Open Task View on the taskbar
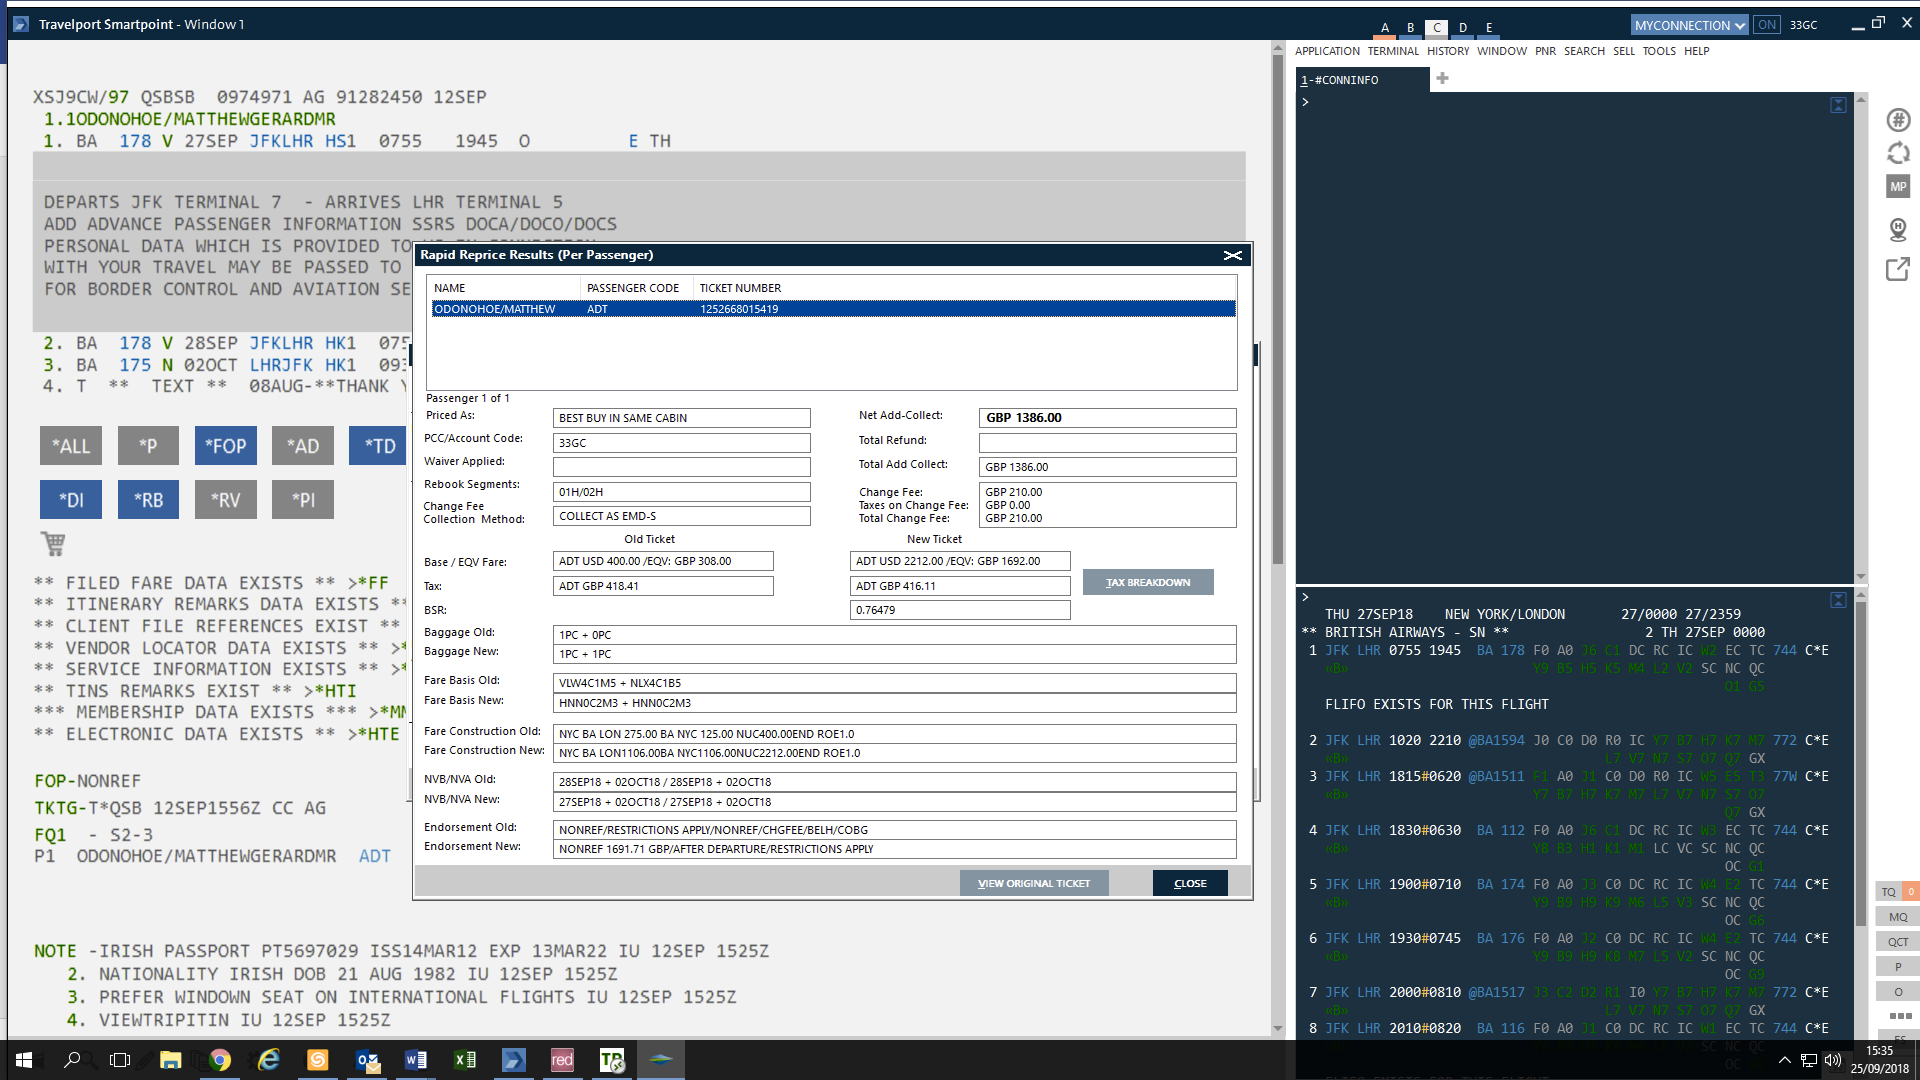This screenshot has height=1080, width=1920. tap(120, 1060)
